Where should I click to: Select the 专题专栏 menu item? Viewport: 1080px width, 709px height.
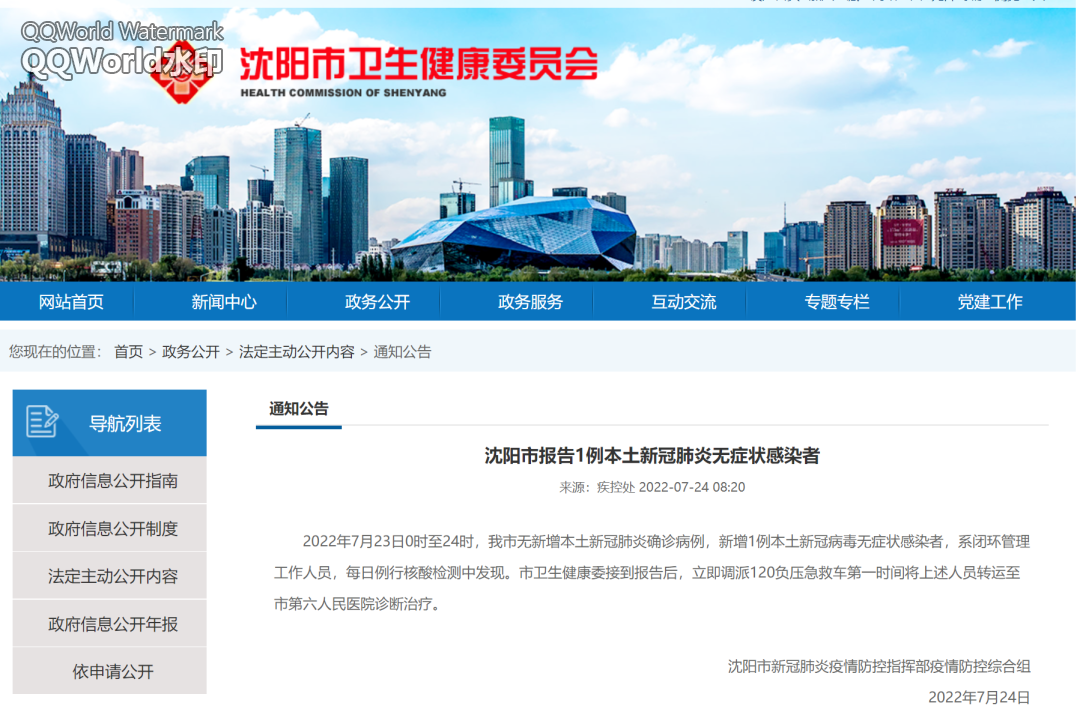837,302
